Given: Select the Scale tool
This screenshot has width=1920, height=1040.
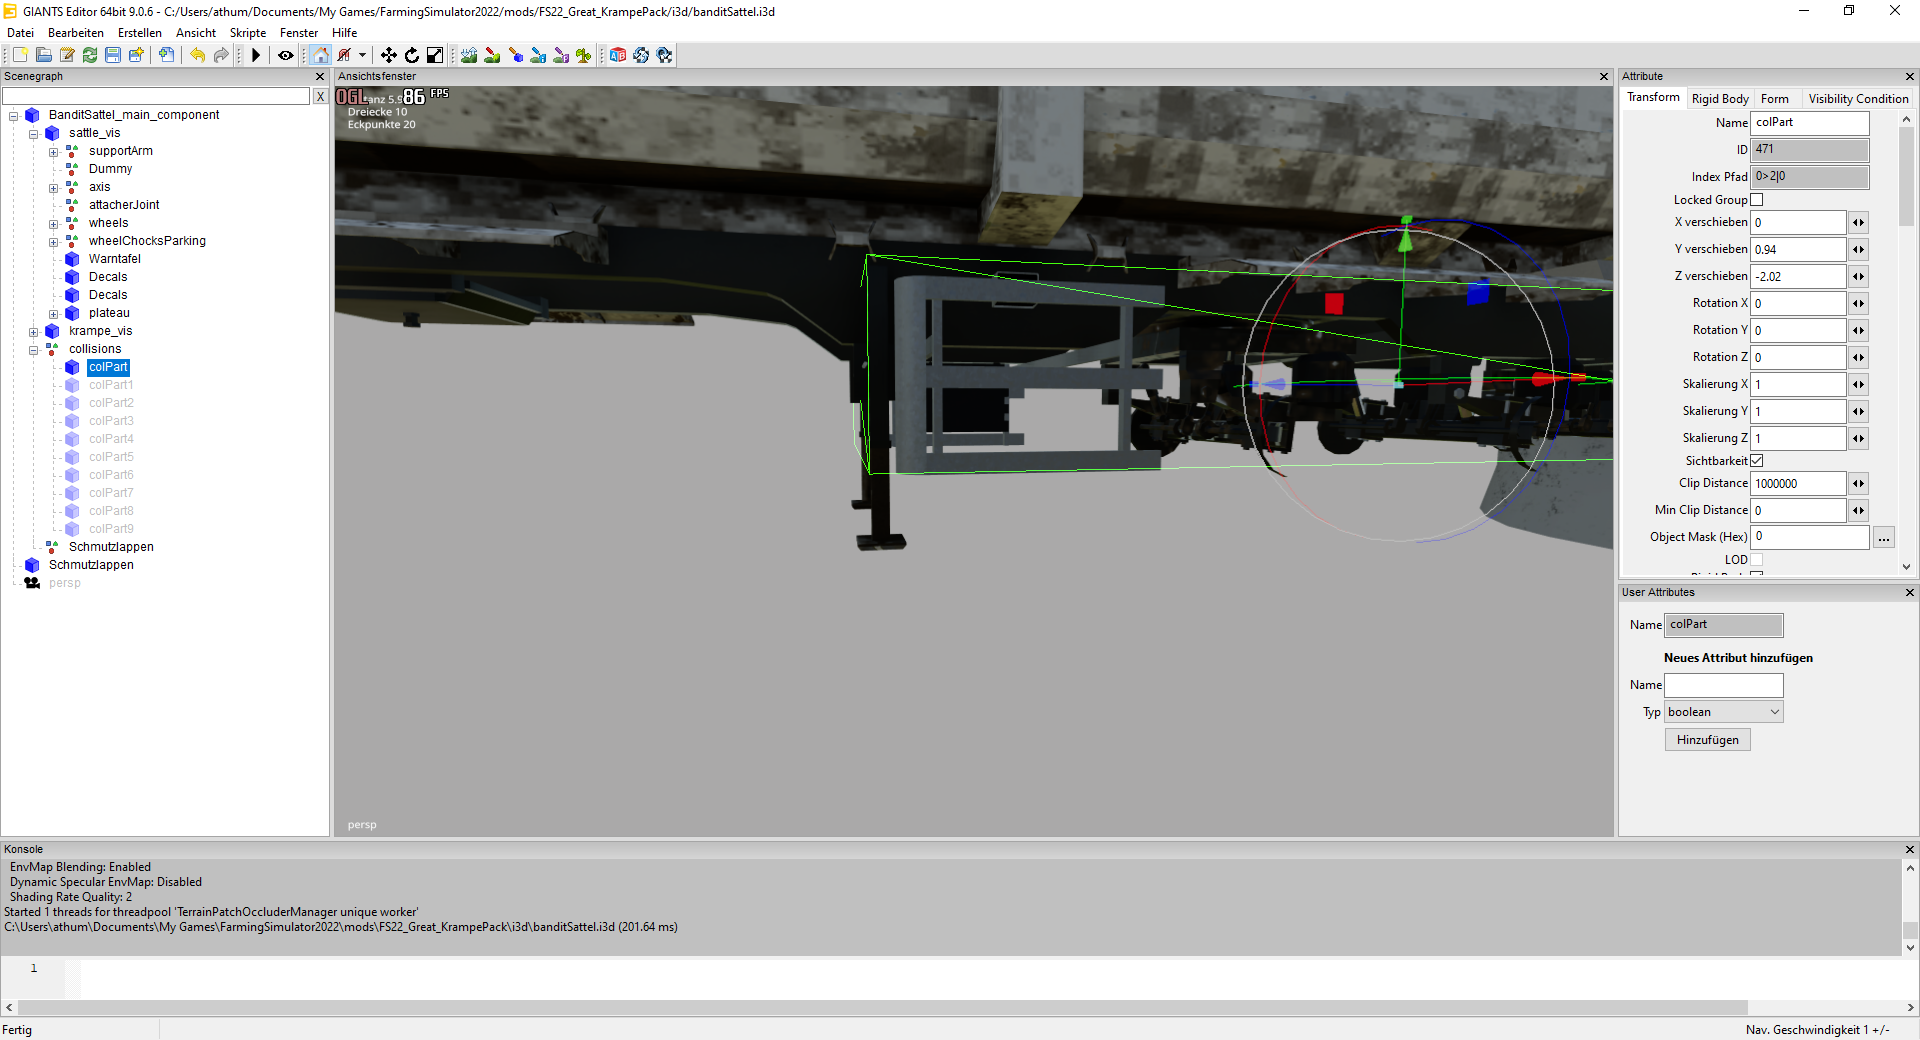Looking at the screenshot, I should pos(435,55).
